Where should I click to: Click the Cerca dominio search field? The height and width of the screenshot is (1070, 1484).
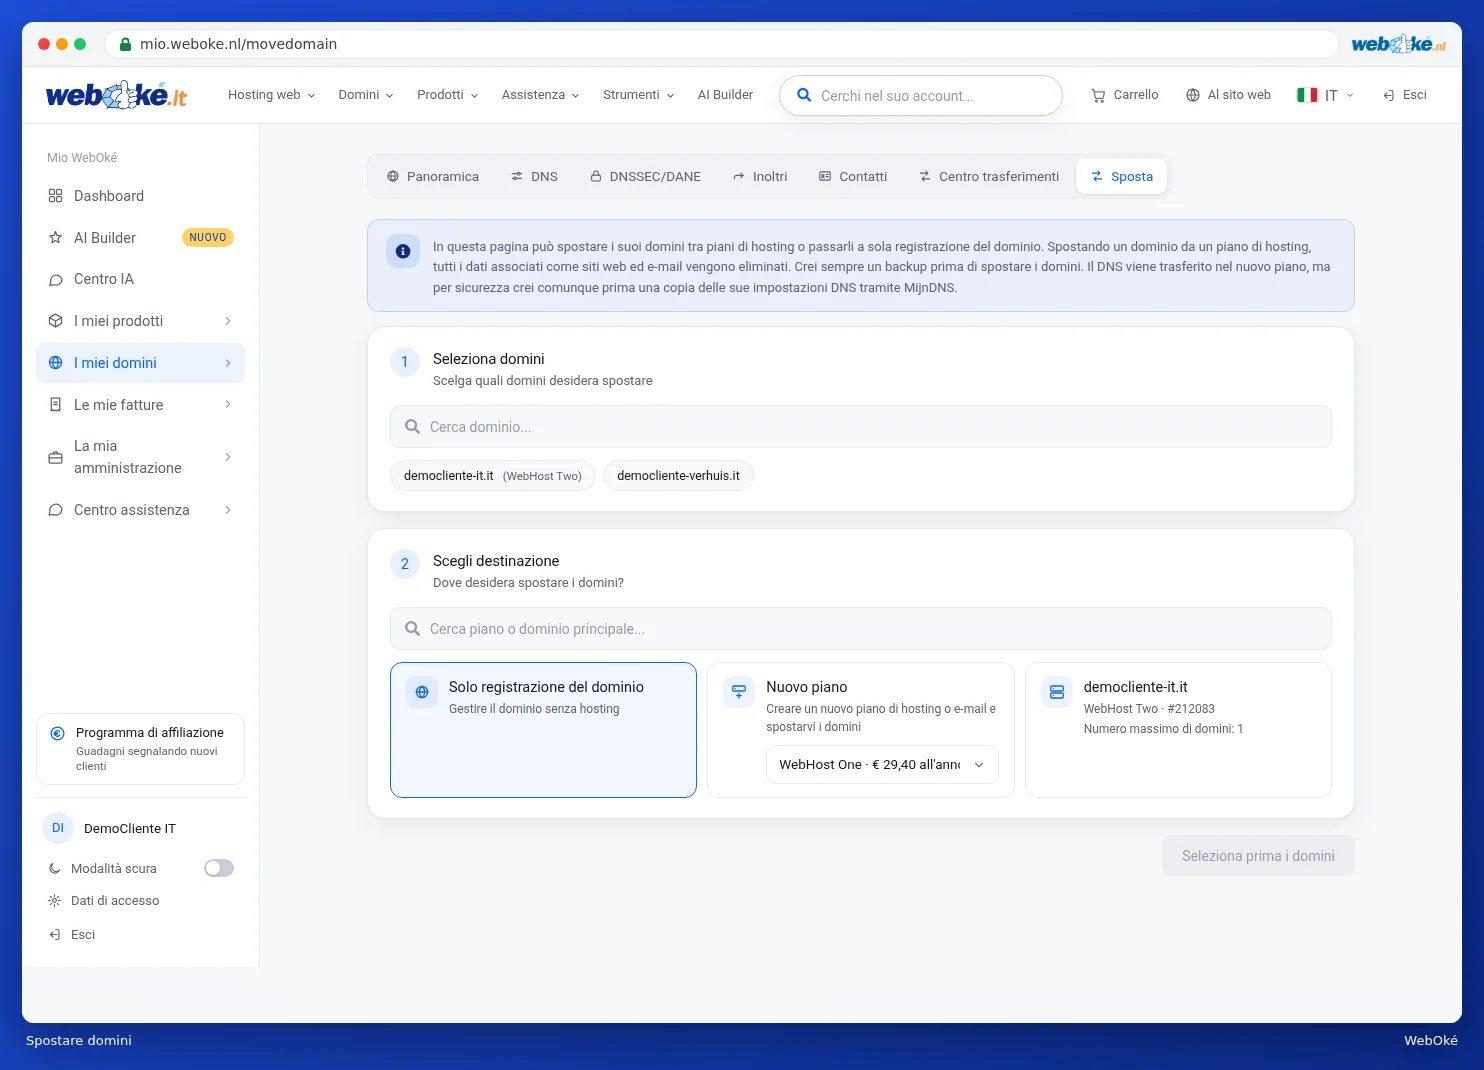[860, 427]
